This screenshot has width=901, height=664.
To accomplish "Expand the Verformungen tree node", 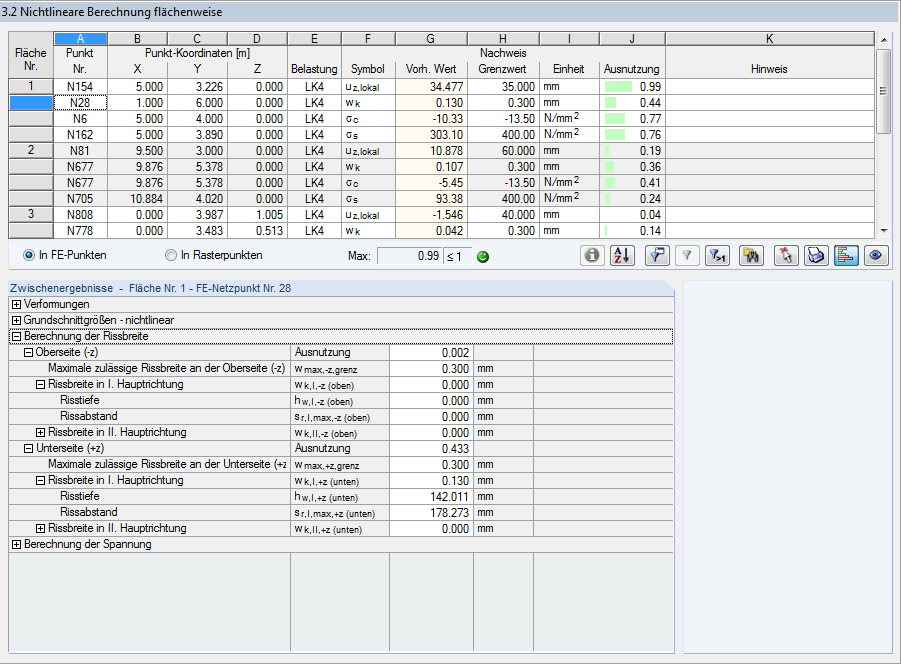I will 17,304.
